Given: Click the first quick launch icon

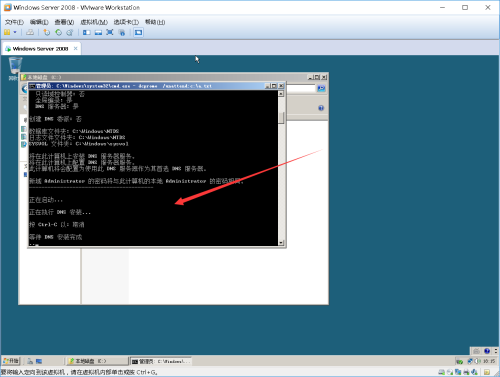Looking at the screenshot, I should point(30,361).
